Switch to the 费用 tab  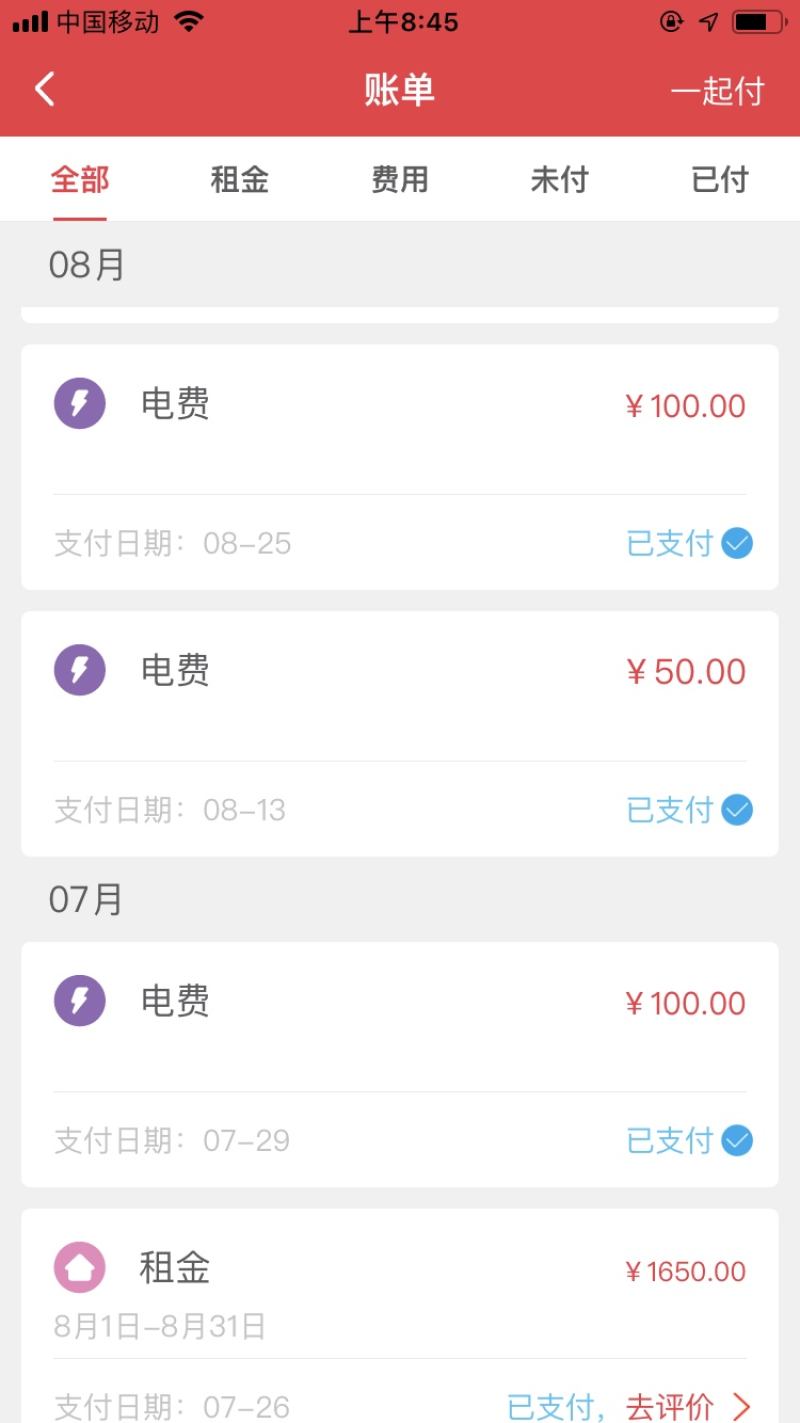(400, 180)
